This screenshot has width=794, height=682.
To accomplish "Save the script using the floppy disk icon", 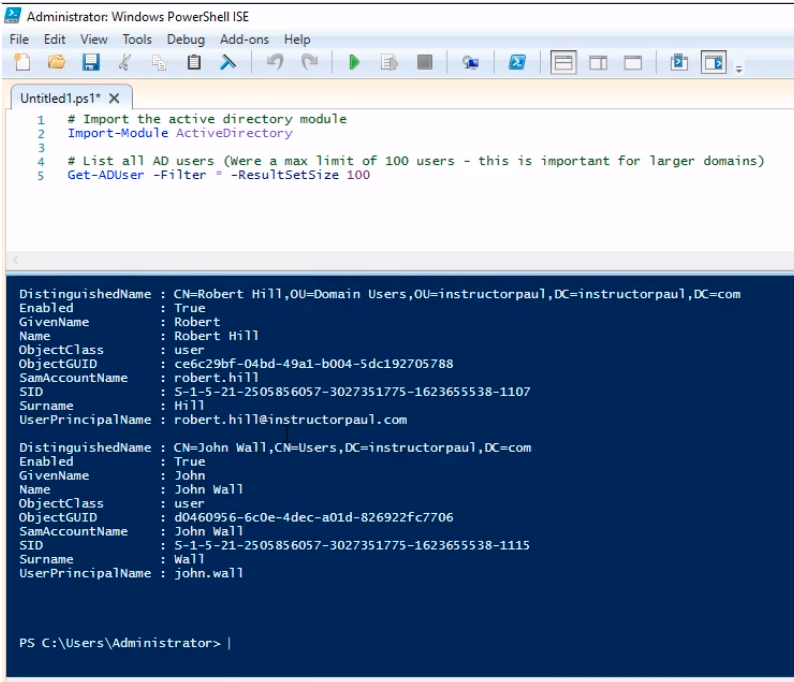I will click(90, 63).
